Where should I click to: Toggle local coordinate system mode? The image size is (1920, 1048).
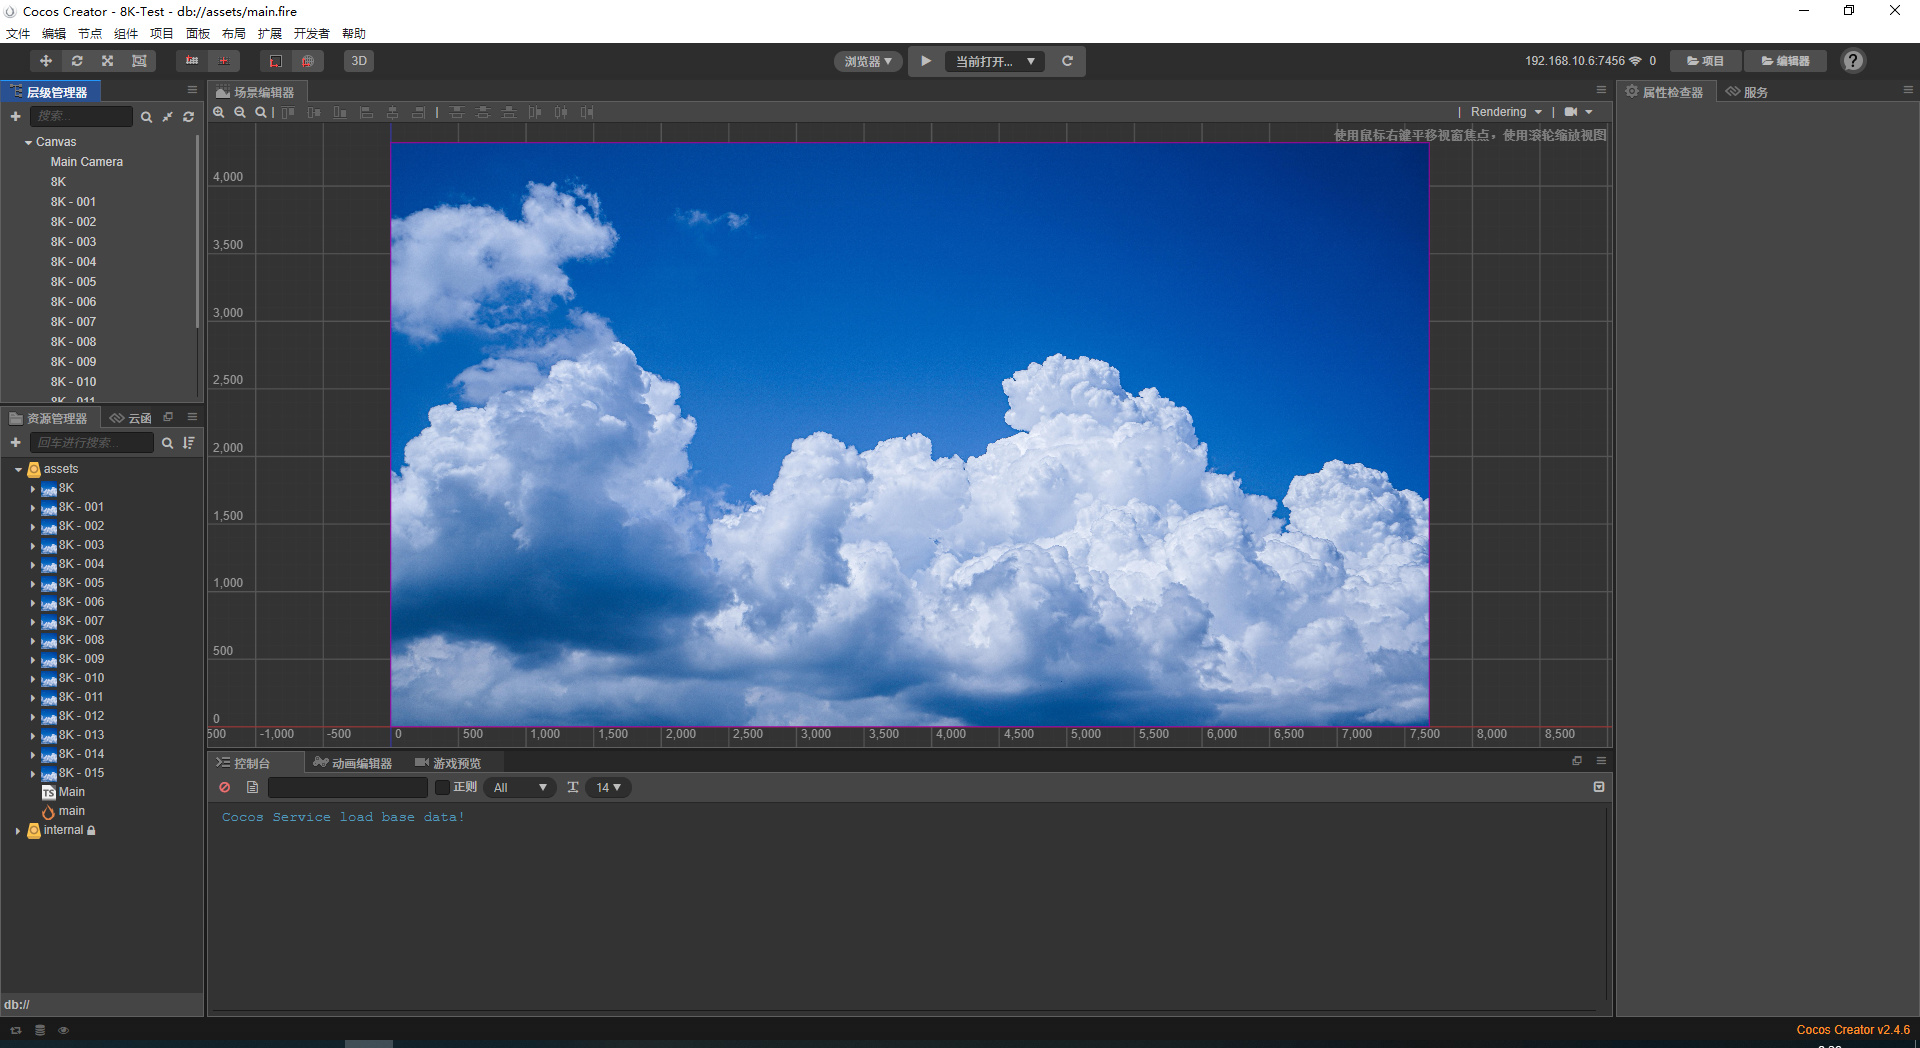click(275, 61)
